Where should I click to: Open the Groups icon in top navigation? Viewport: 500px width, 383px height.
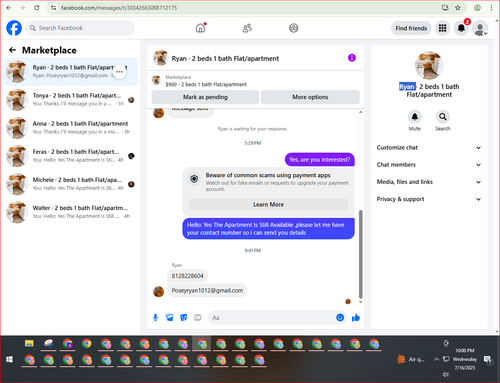(x=294, y=28)
